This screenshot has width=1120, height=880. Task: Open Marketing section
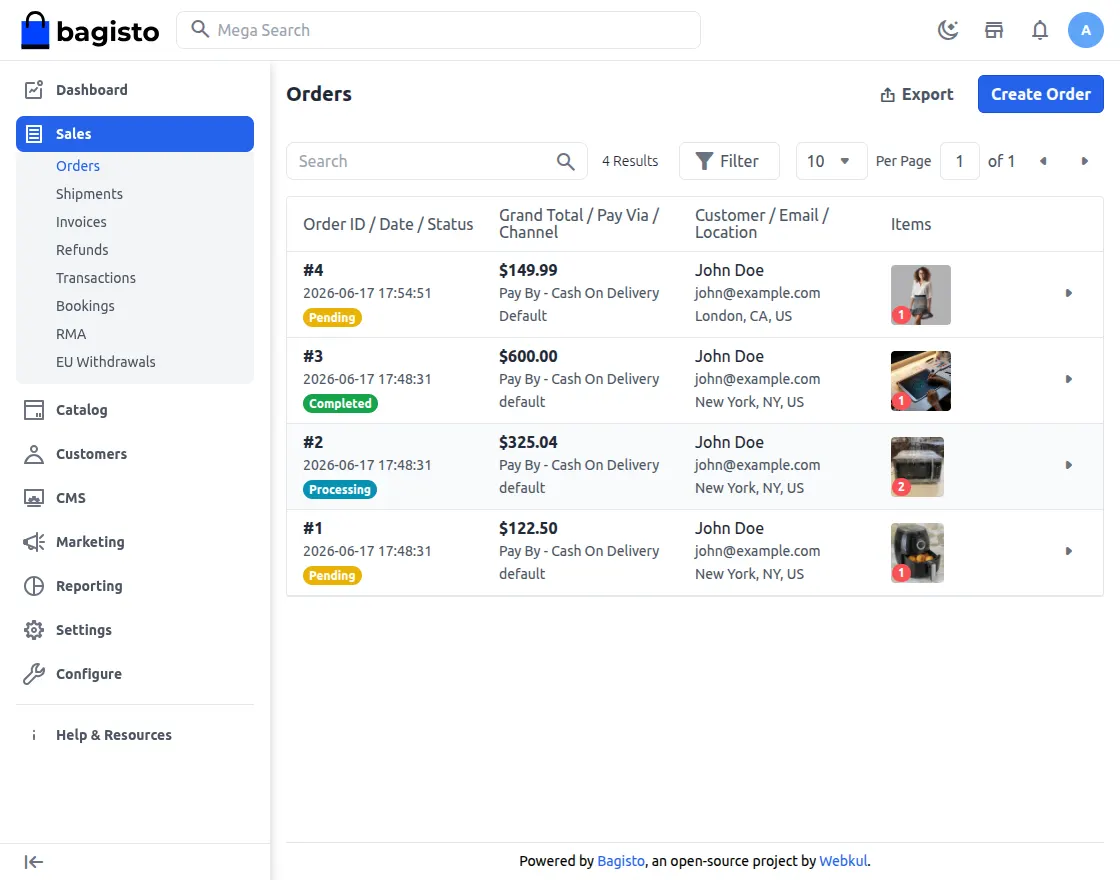coord(135,542)
